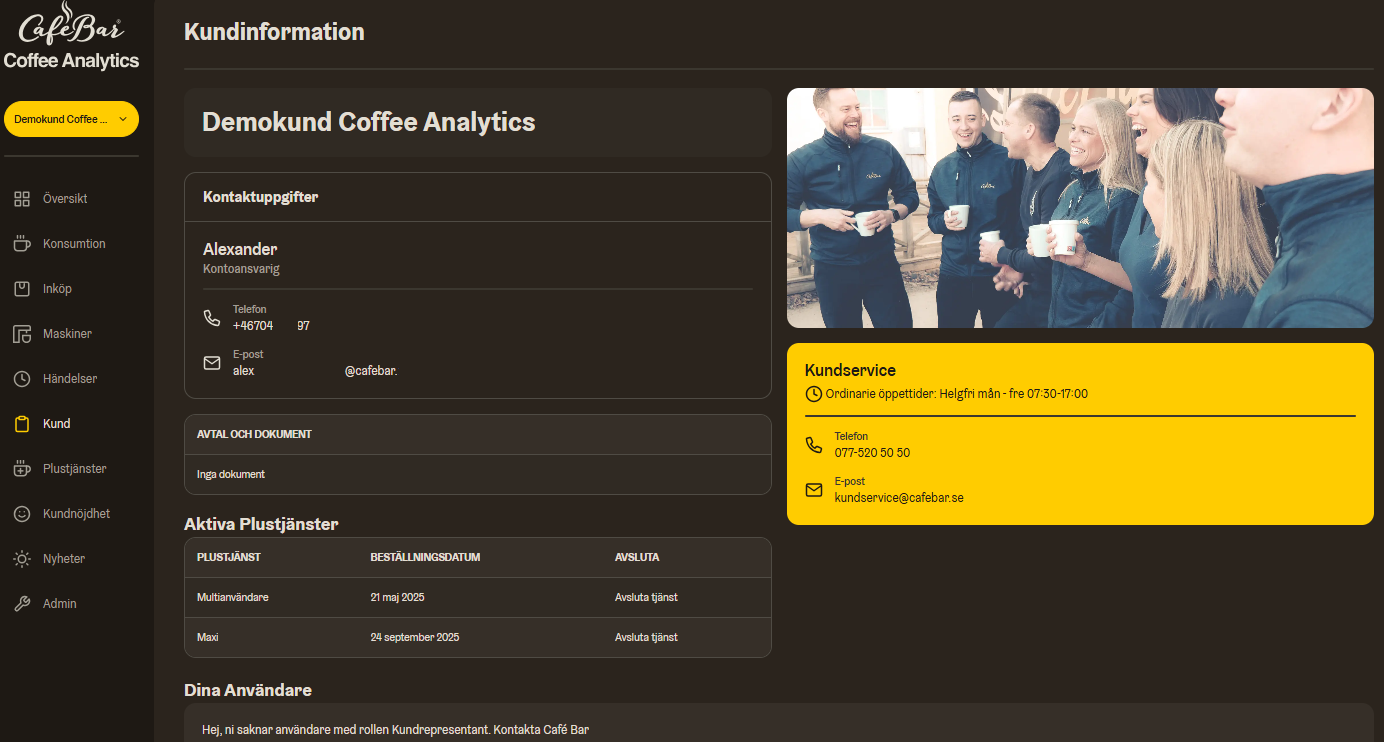Image resolution: width=1384 pixels, height=742 pixels.
Task: Click the Kundnöjdhet smiley face icon
Action: (x=22, y=514)
